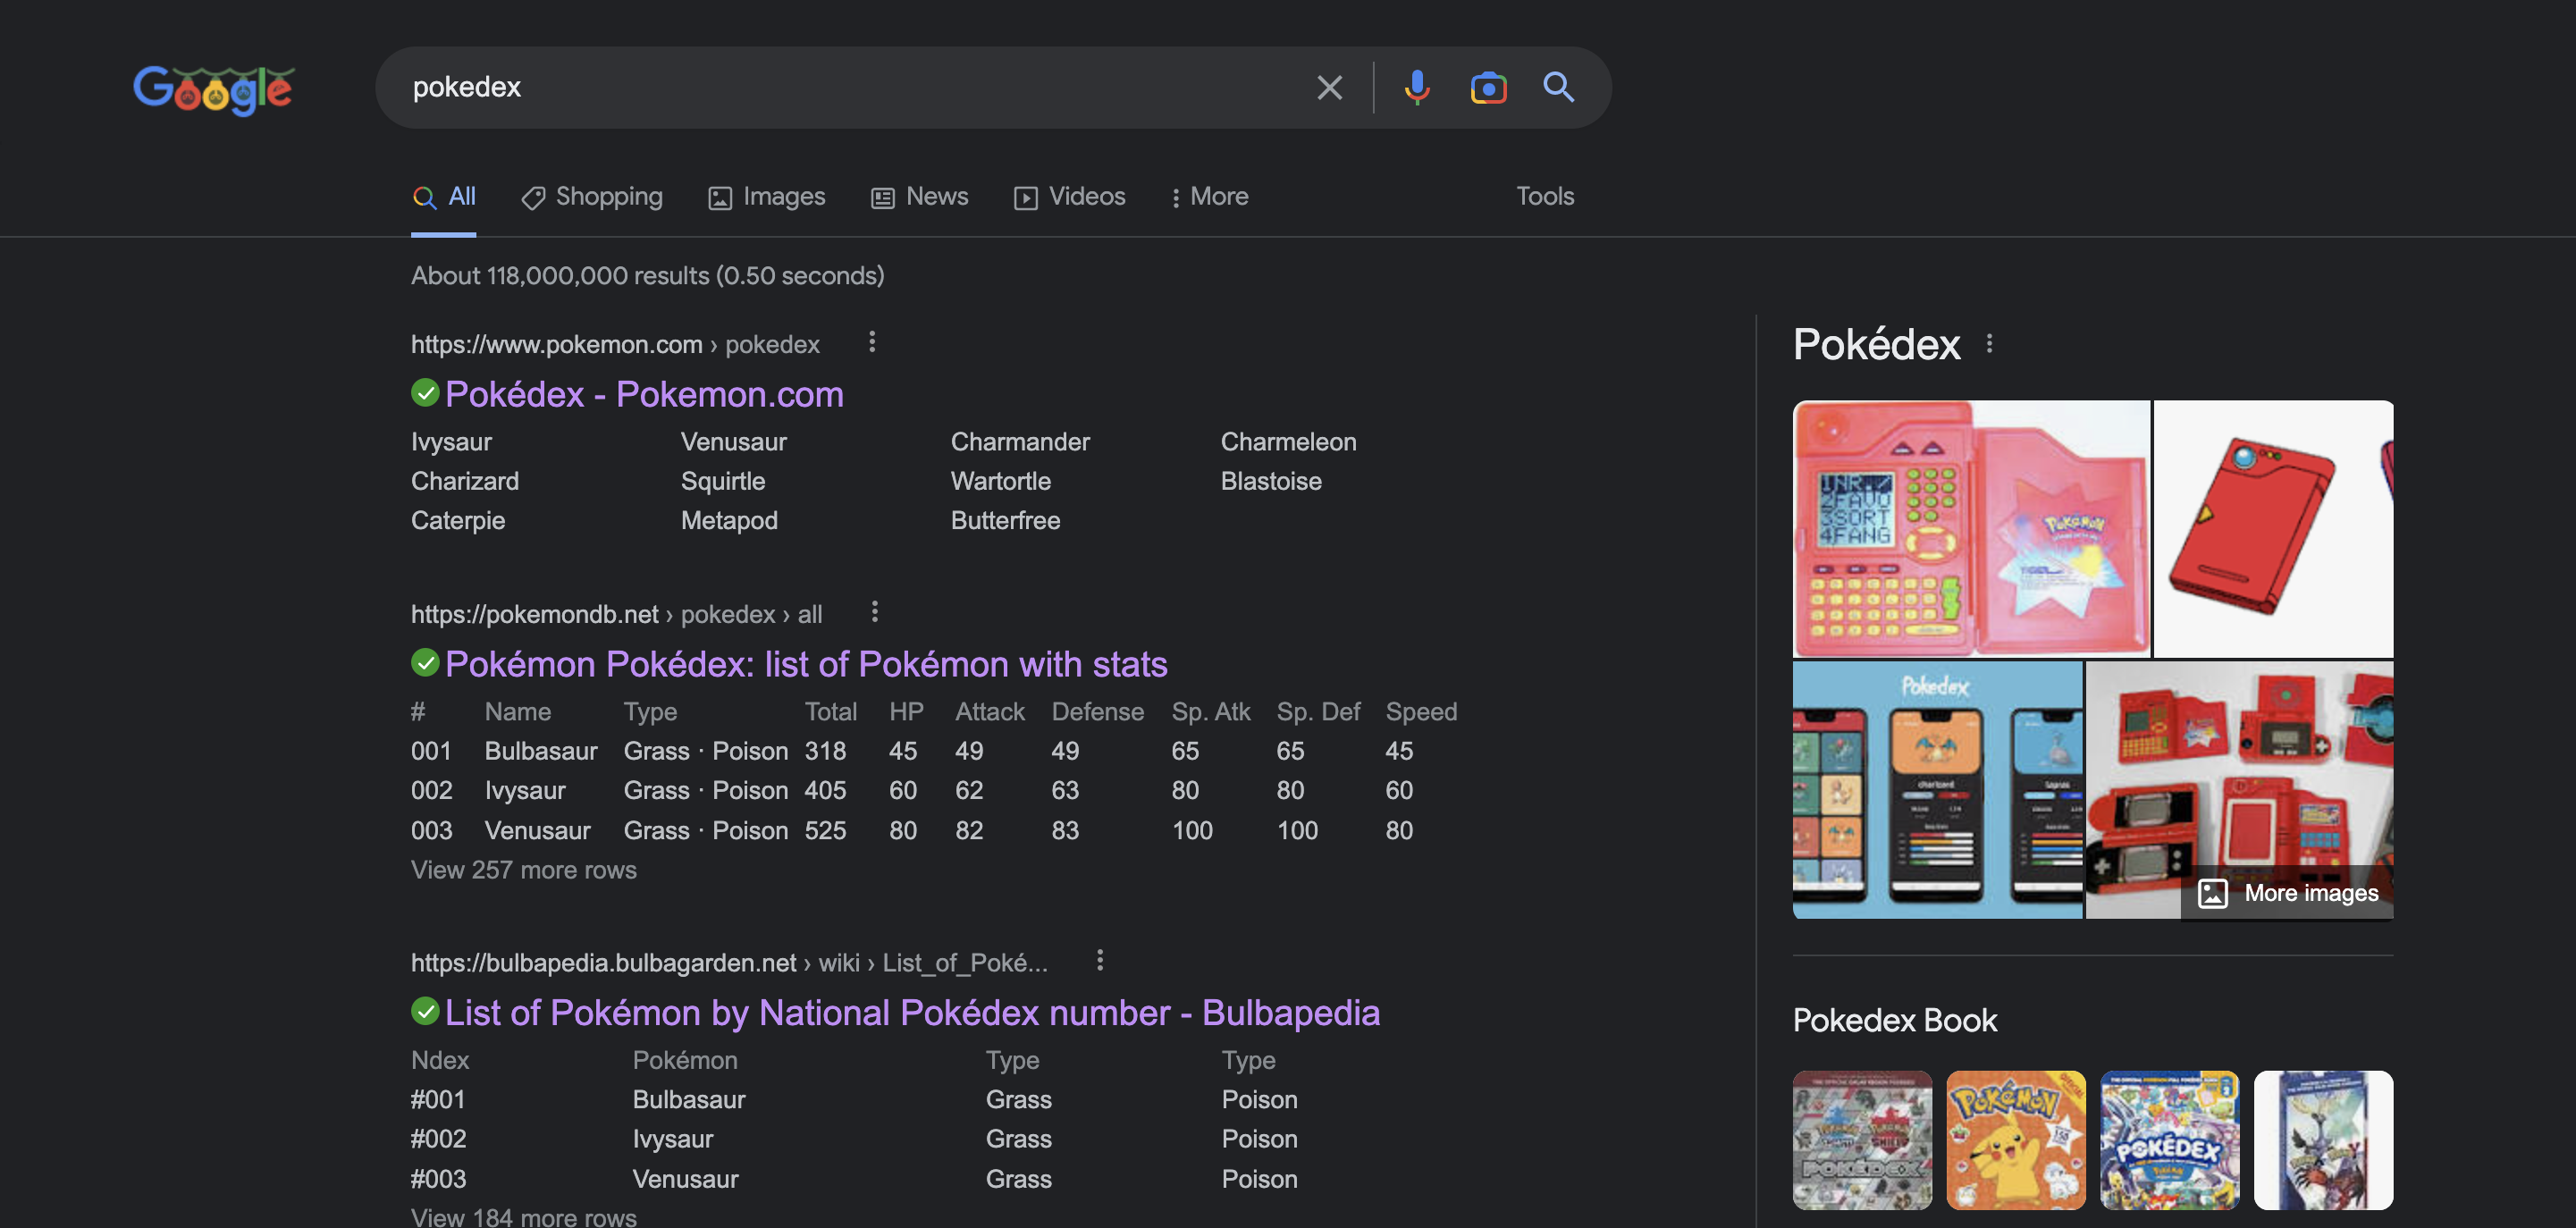Open the blue Pokédex book cover
The height and width of the screenshot is (1228, 2576).
(x=2169, y=1140)
